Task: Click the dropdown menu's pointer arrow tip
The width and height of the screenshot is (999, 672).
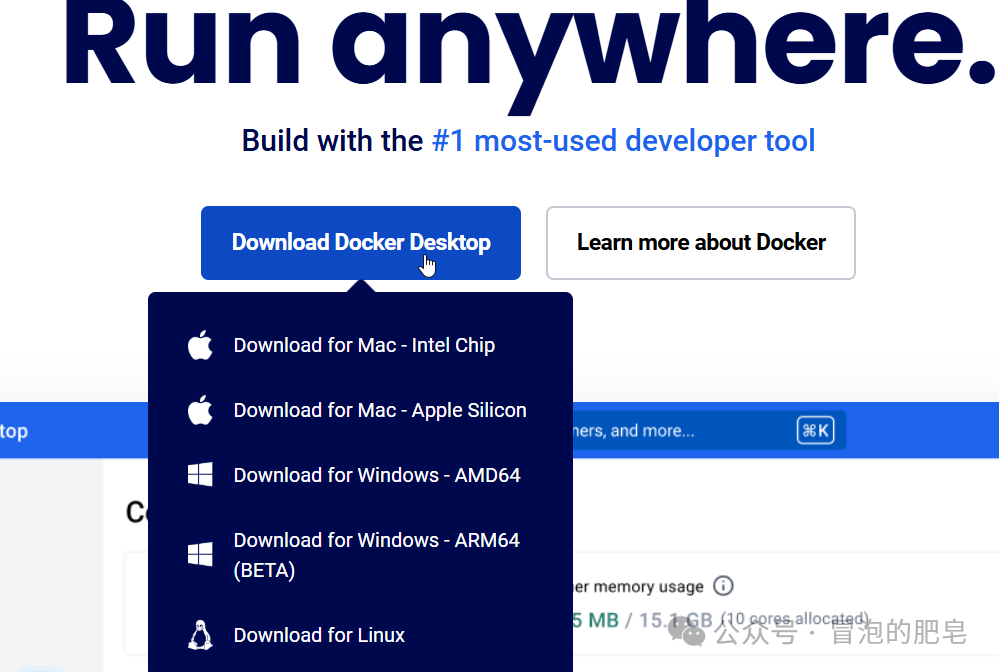Action: click(x=360, y=285)
